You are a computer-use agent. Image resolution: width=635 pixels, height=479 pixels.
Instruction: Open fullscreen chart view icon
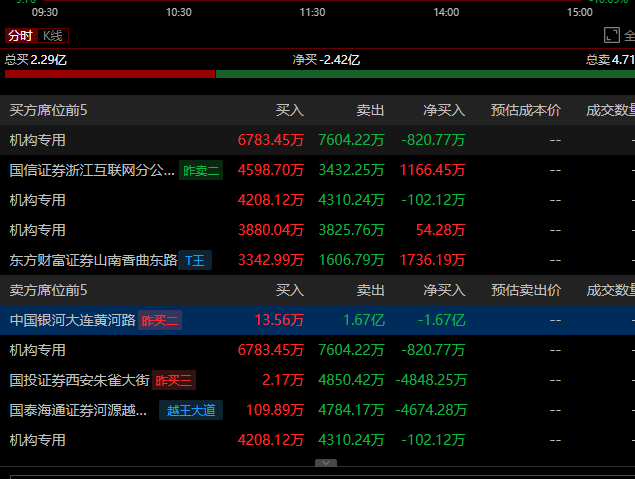612,35
